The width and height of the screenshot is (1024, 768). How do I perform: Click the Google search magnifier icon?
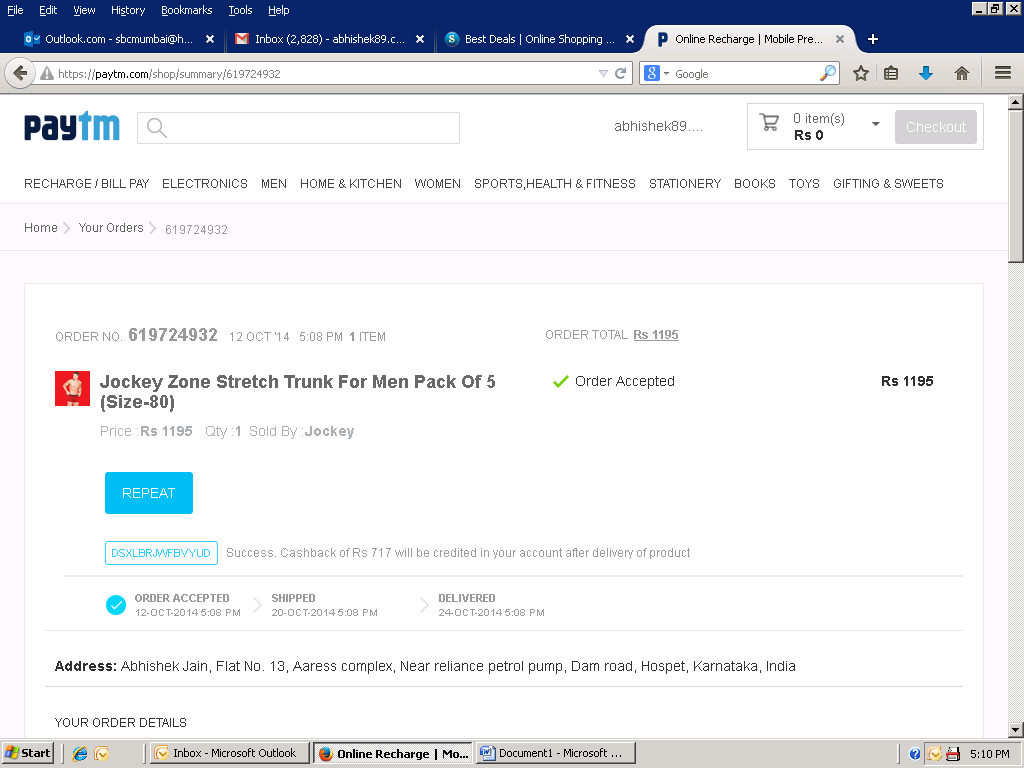click(827, 73)
